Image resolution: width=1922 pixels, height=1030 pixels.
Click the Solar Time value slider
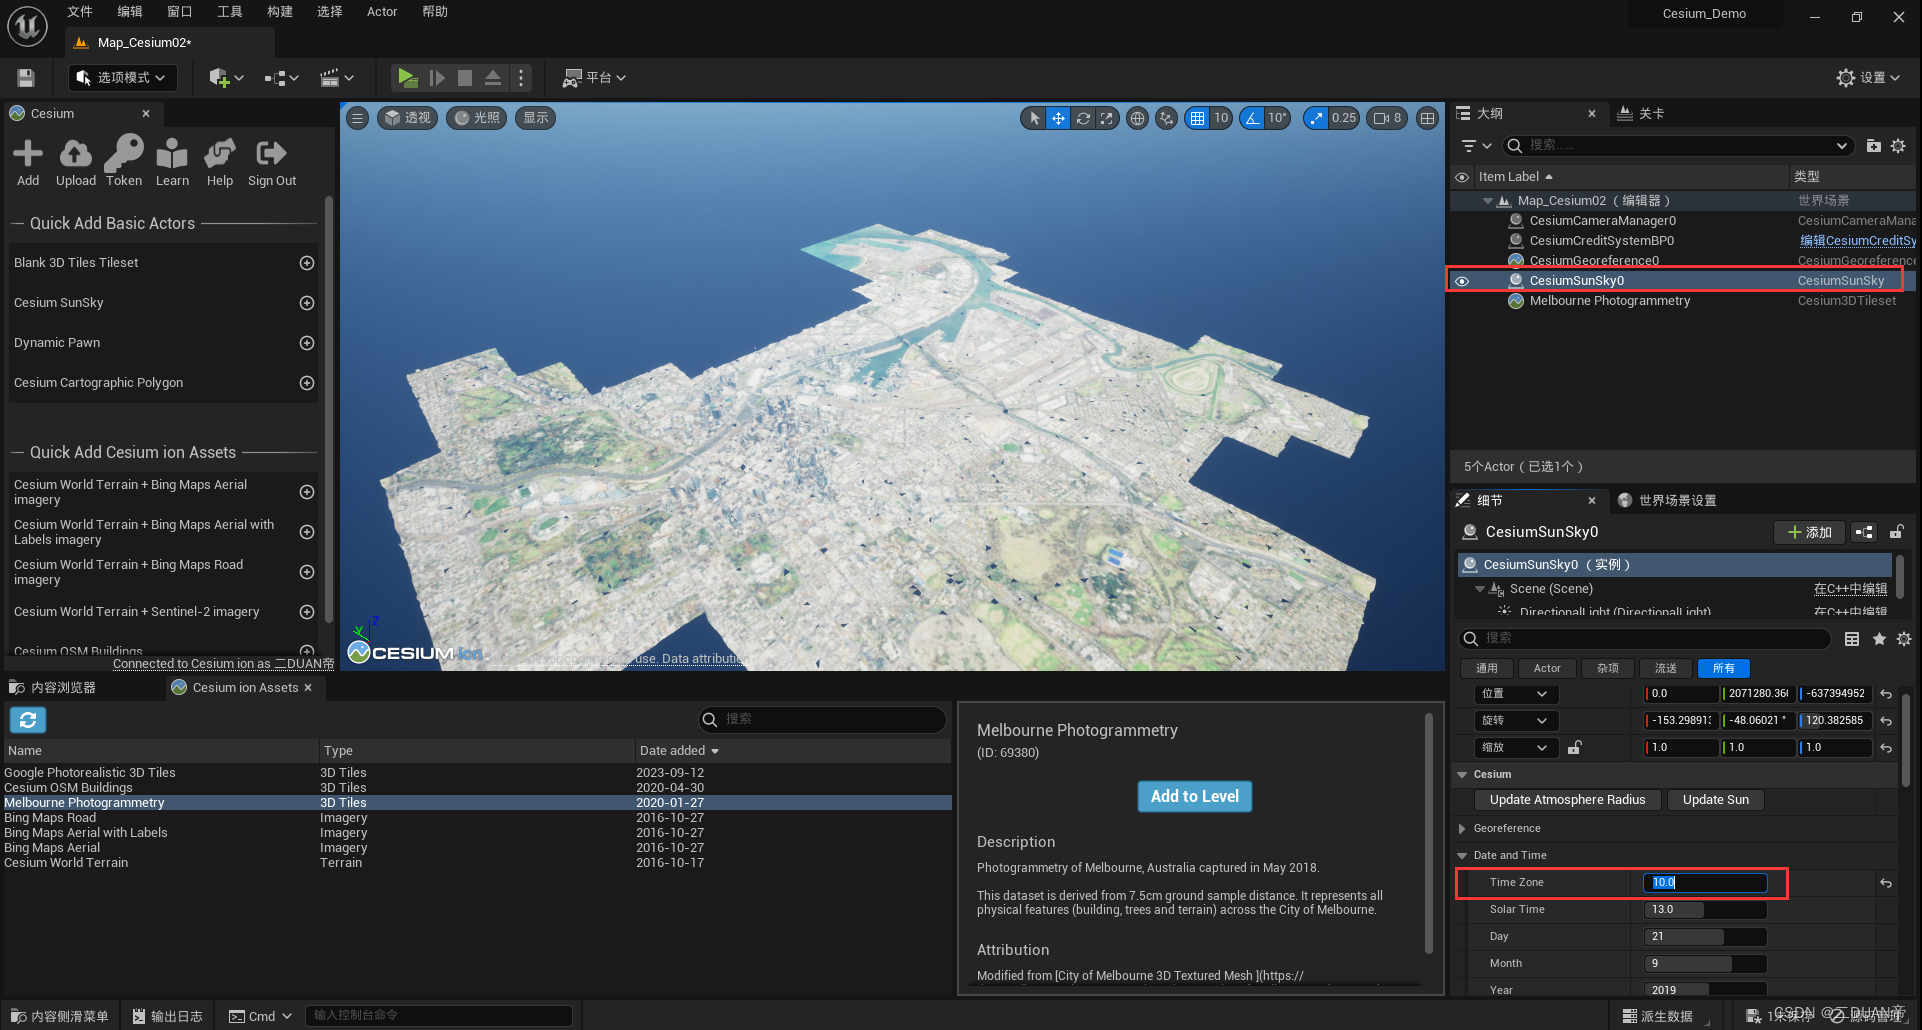pos(1705,909)
